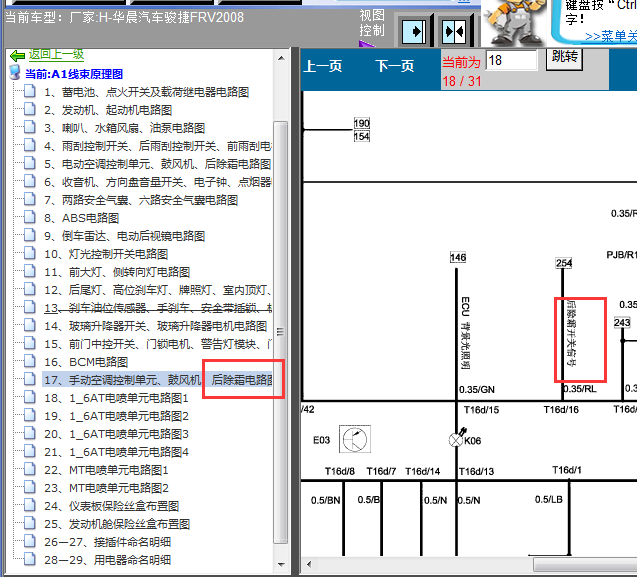
Task: Open item 20 1_6AT EFI unit circuit 3
Action: tap(117, 434)
